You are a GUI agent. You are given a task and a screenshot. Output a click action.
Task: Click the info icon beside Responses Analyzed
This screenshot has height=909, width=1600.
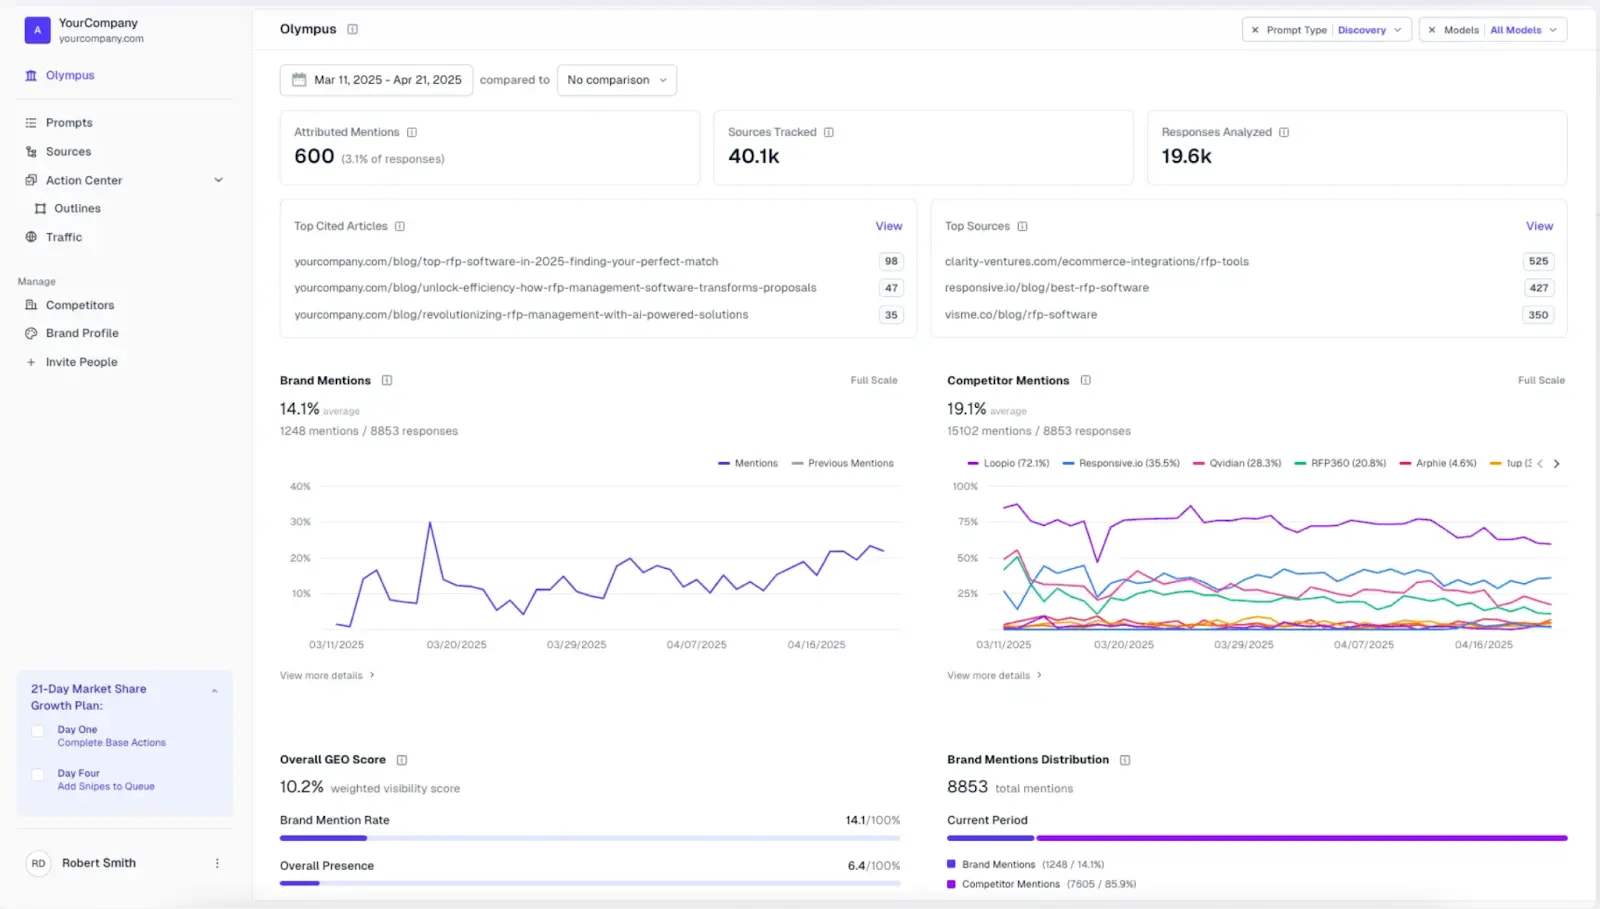[1284, 132]
